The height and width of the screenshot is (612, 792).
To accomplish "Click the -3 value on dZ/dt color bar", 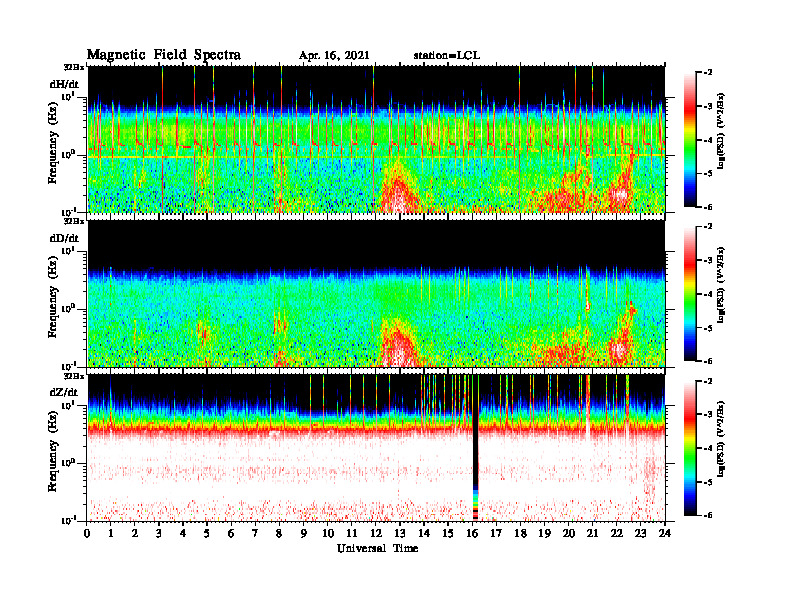I will click(x=708, y=415).
